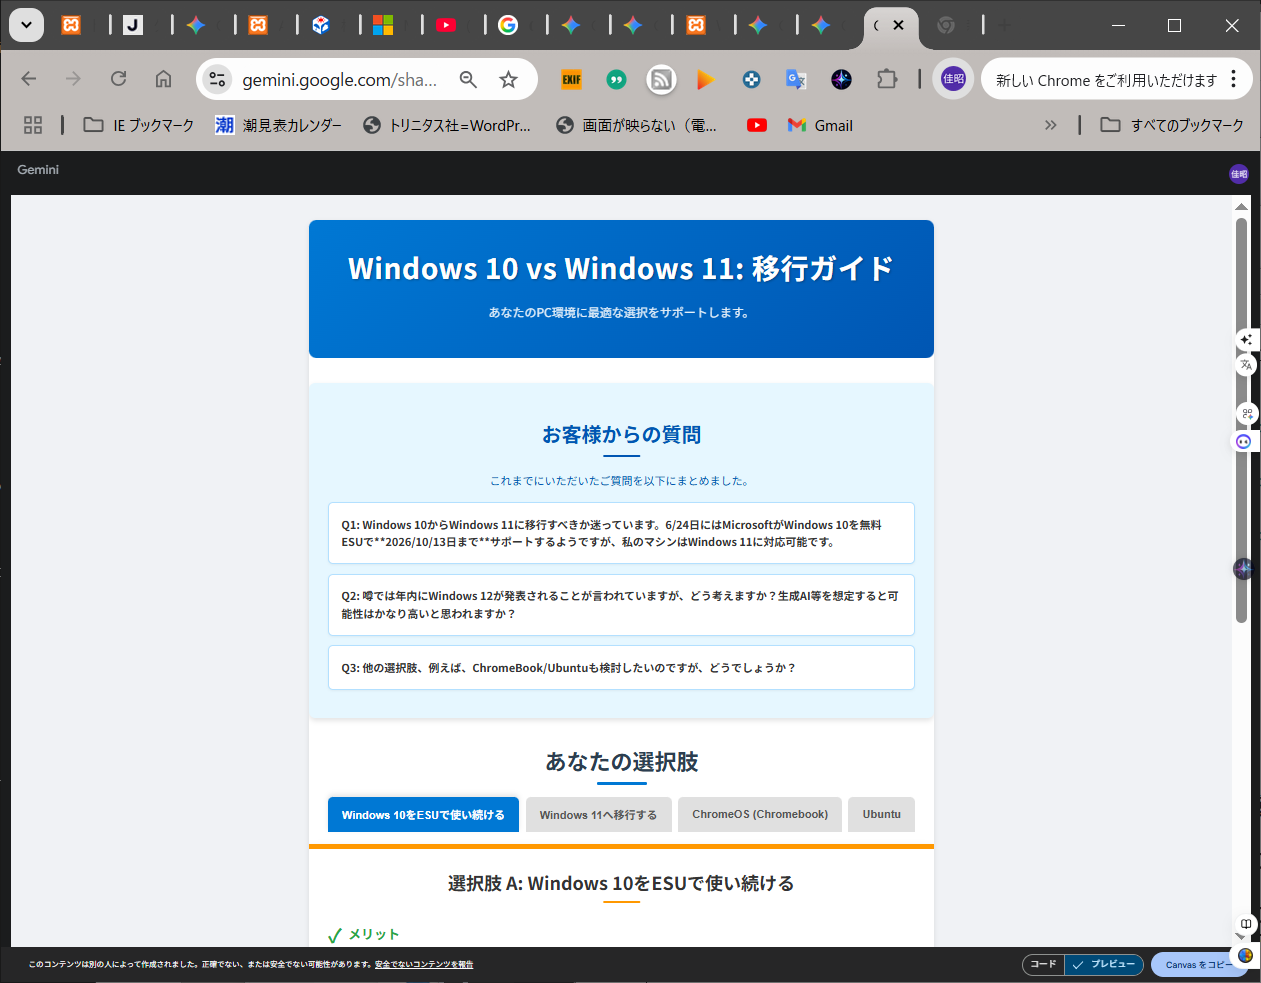
Task: Bookmark this page with the star icon
Action: pos(509,79)
